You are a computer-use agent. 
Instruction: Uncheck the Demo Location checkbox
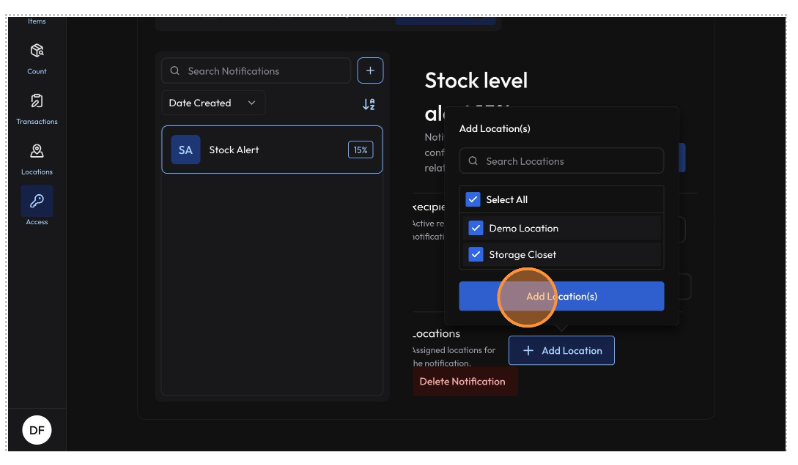pyautogui.click(x=476, y=228)
